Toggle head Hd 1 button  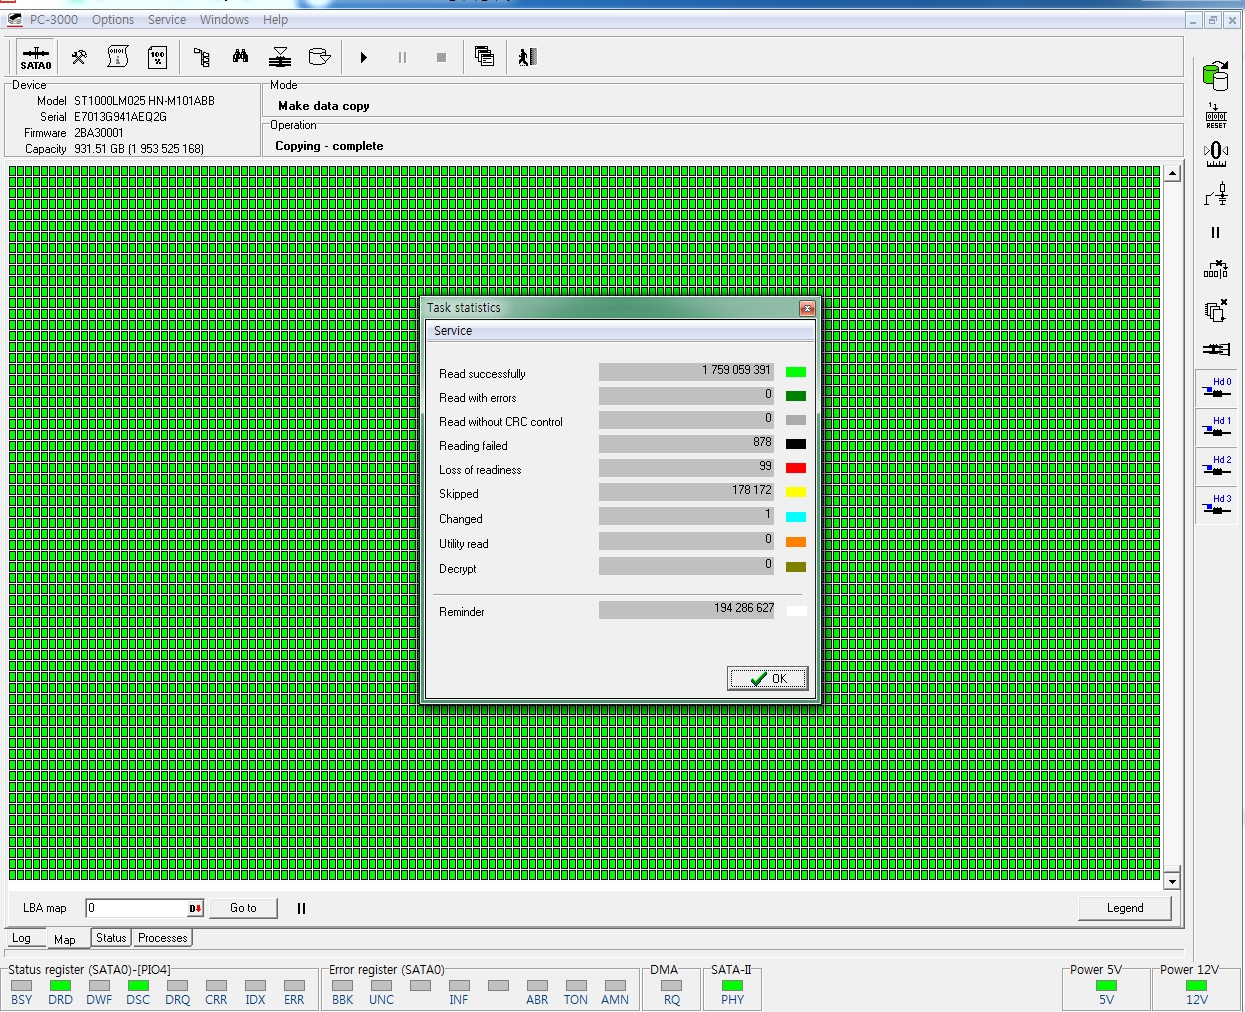pos(1216,428)
